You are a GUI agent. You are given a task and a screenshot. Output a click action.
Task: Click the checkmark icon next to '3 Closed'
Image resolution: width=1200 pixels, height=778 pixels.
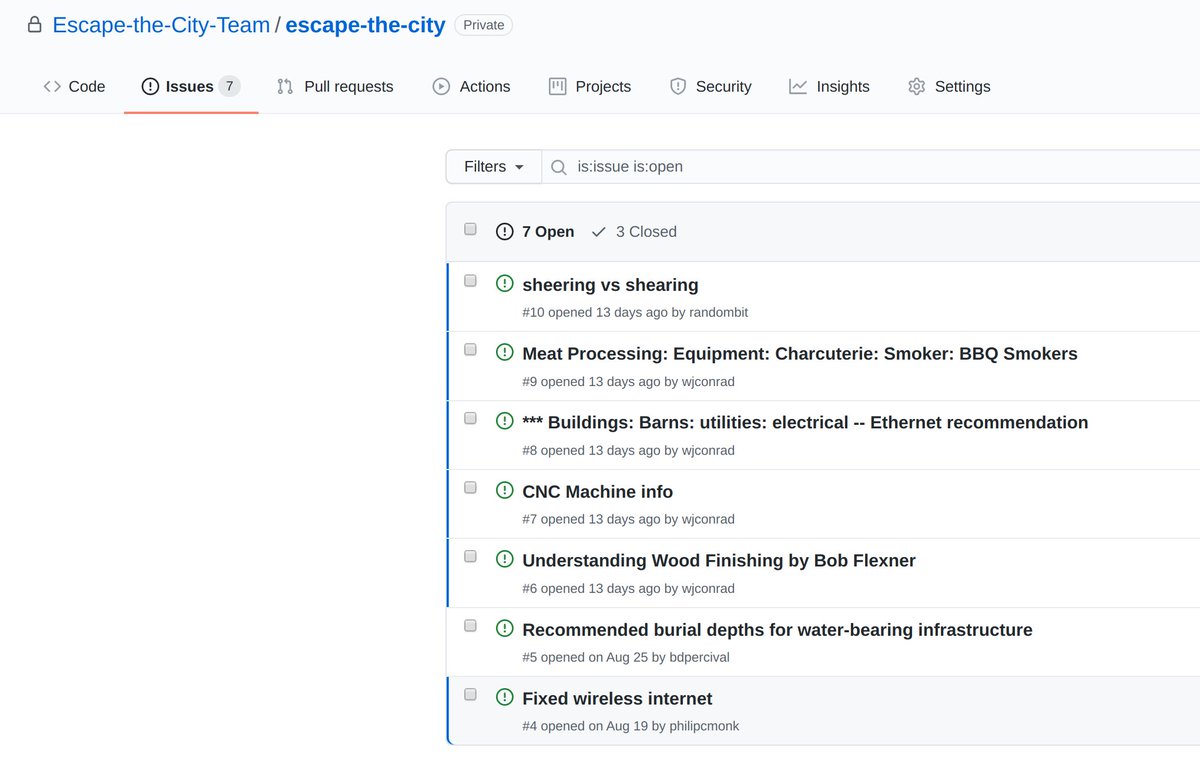[599, 232]
